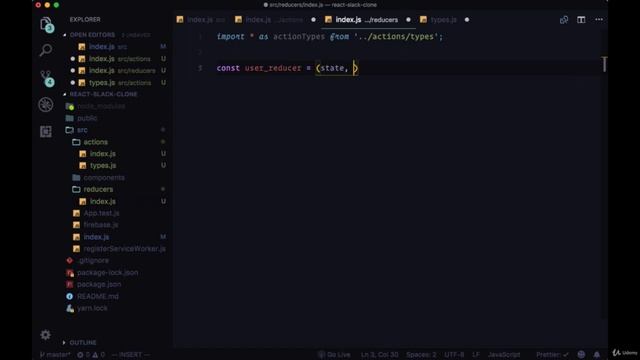Open modified index.js in src root

pyautogui.click(x=96, y=237)
